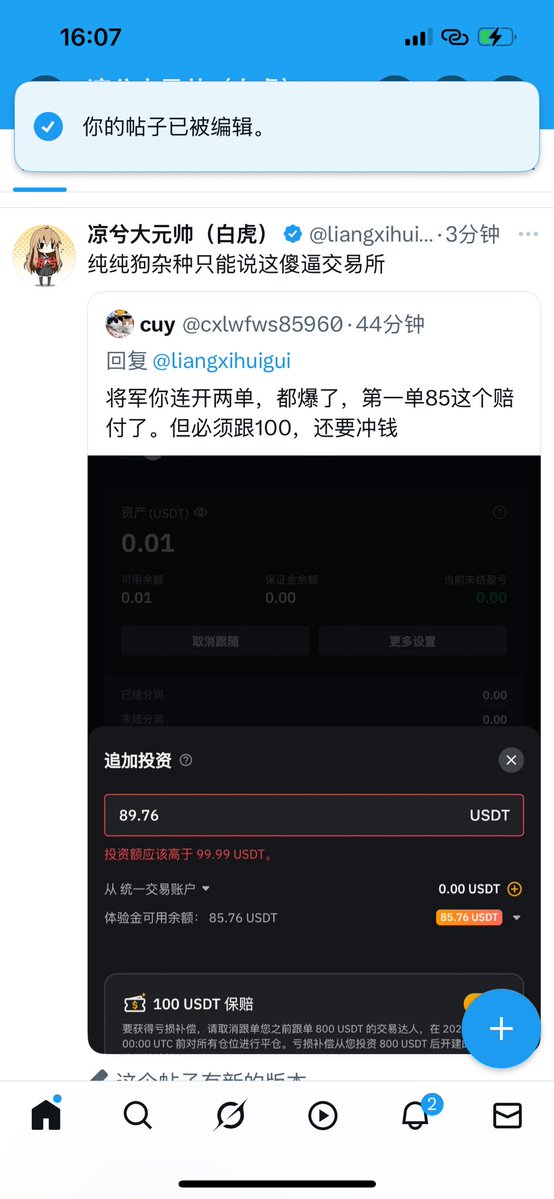
Task: Open the Home tab icon
Action: 46,1115
